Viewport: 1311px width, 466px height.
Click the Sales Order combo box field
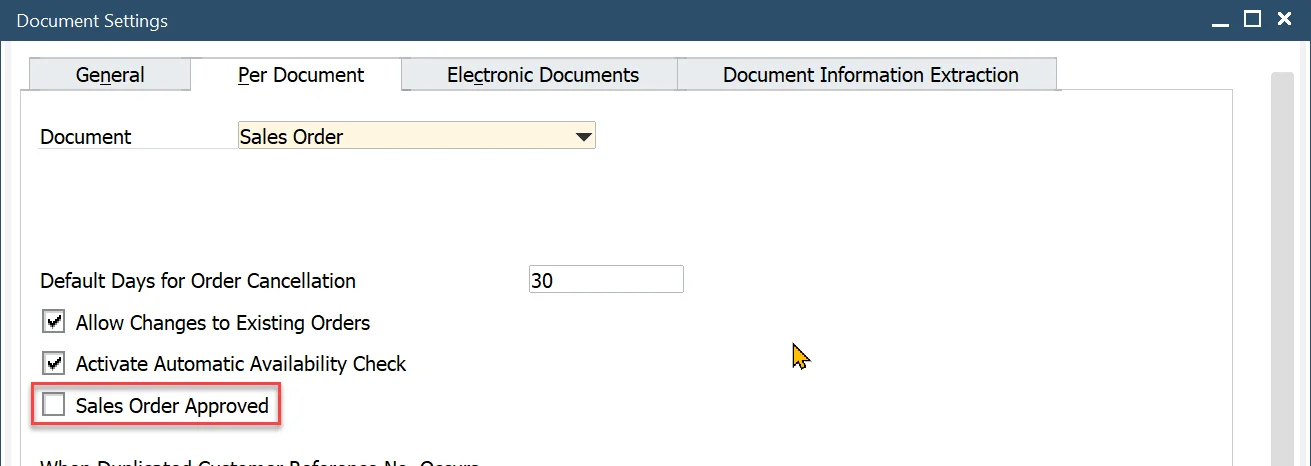pyautogui.click(x=400, y=137)
